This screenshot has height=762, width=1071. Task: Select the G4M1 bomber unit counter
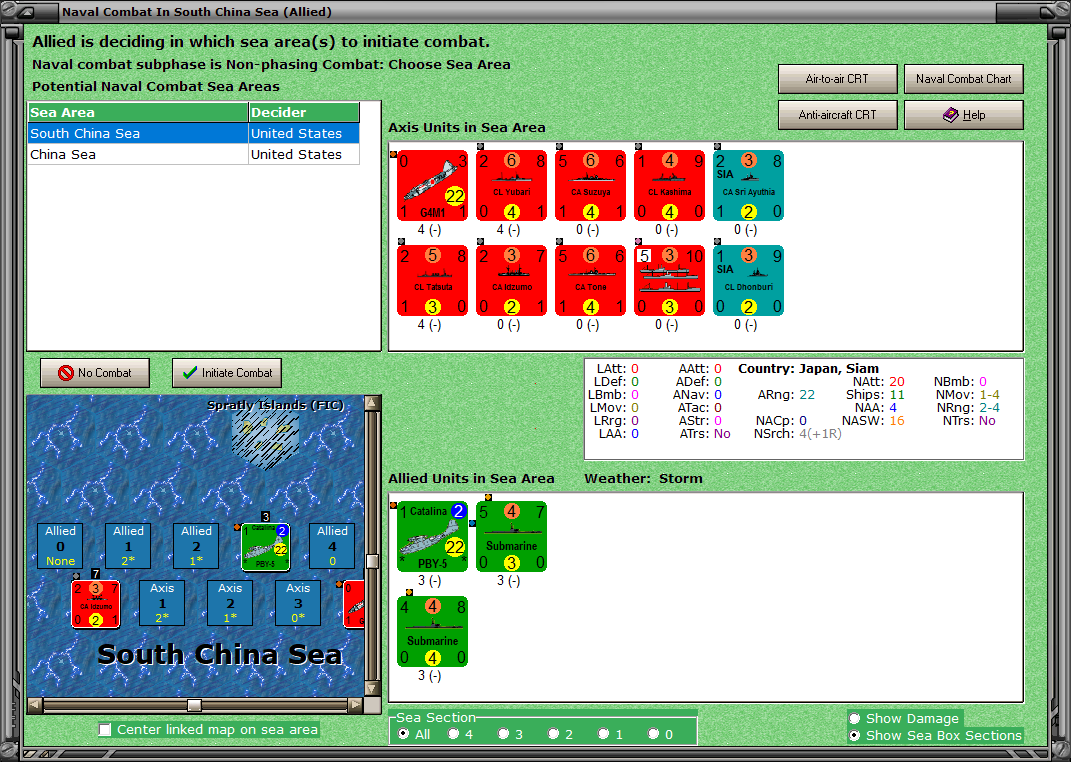click(x=432, y=186)
